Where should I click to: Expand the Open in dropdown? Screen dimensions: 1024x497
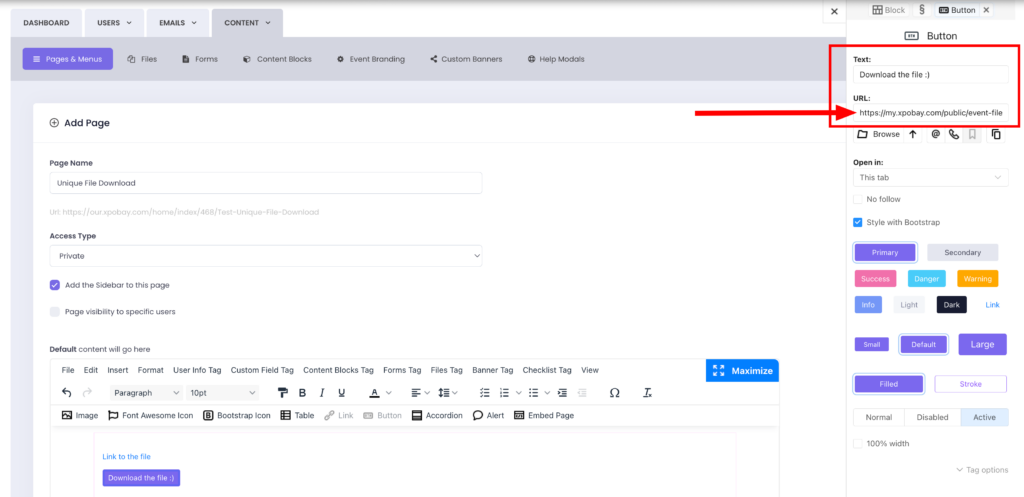coord(930,177)
